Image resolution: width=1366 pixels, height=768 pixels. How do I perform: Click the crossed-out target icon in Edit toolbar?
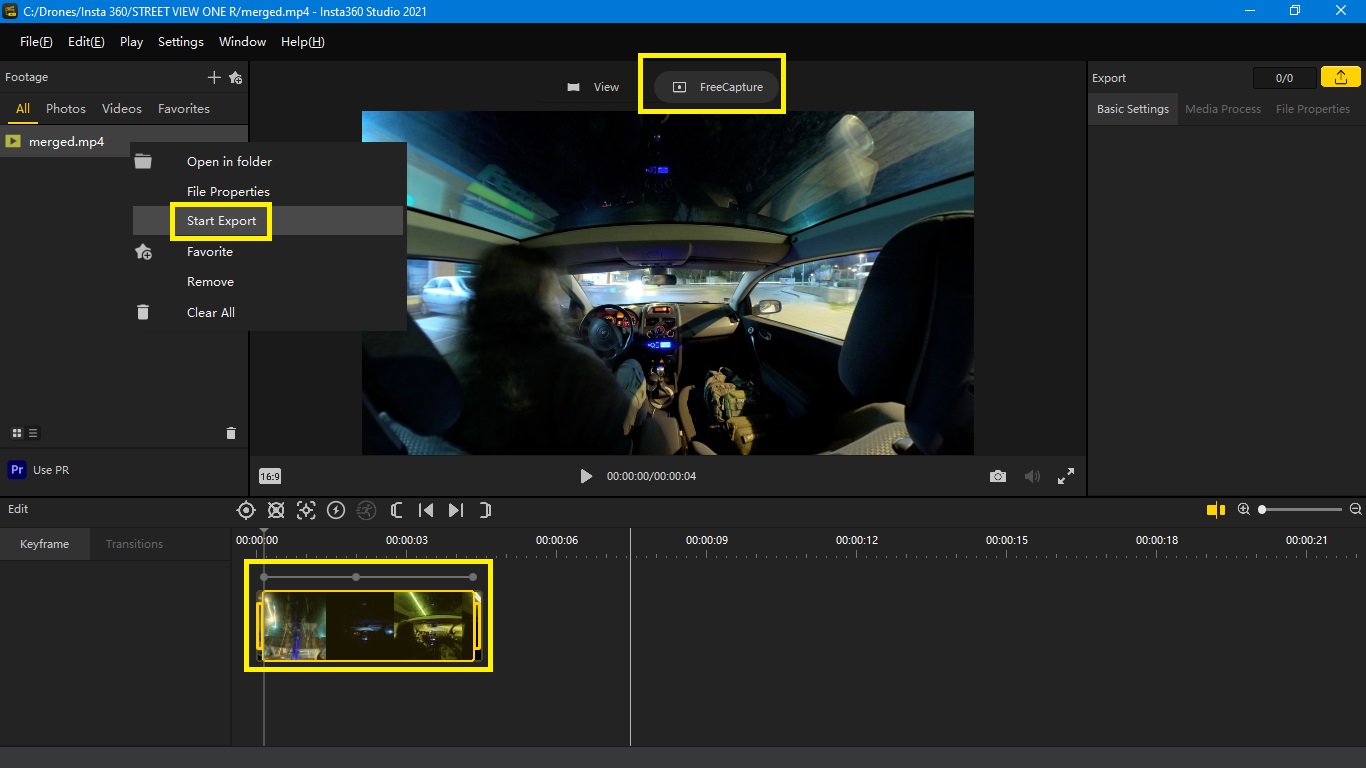pyautogui.click(x=276, y=510)
